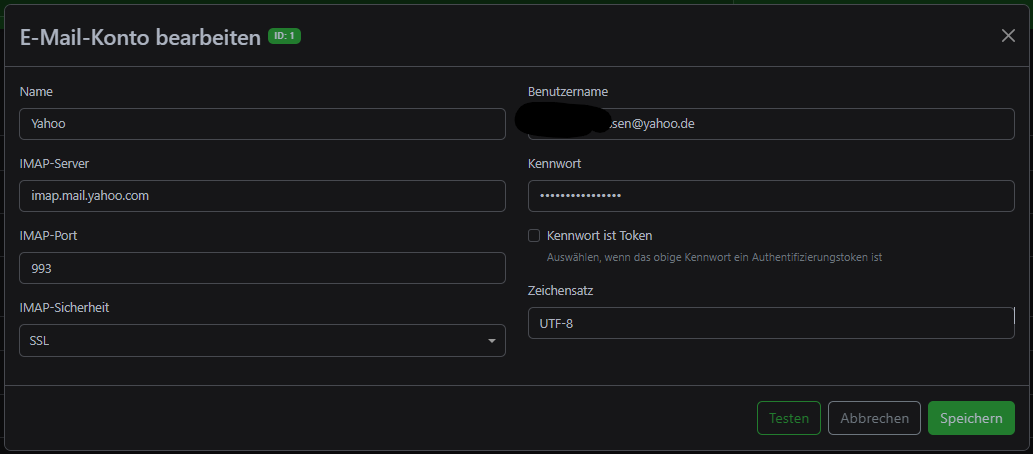
Task: Click the Zeichensatz field with UTF-8
Action: pos(771,323)
